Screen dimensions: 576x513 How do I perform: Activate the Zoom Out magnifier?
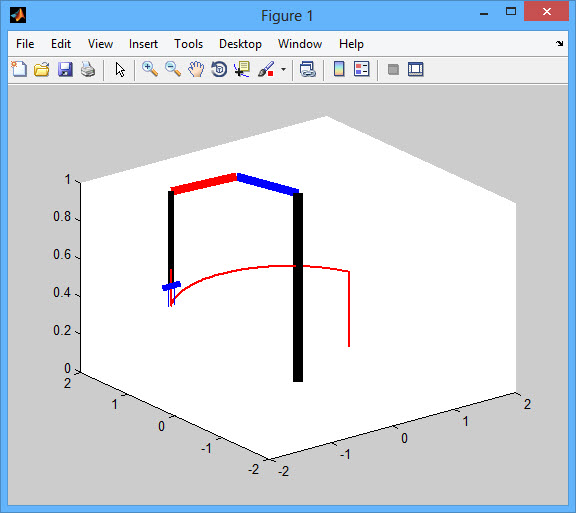(x=173, y=69)
